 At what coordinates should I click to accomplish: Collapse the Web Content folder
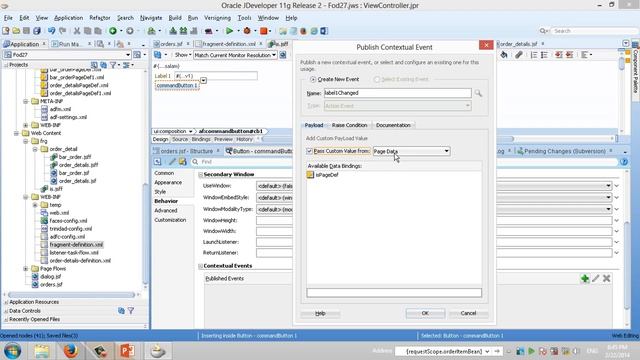(x=16, y=133)
